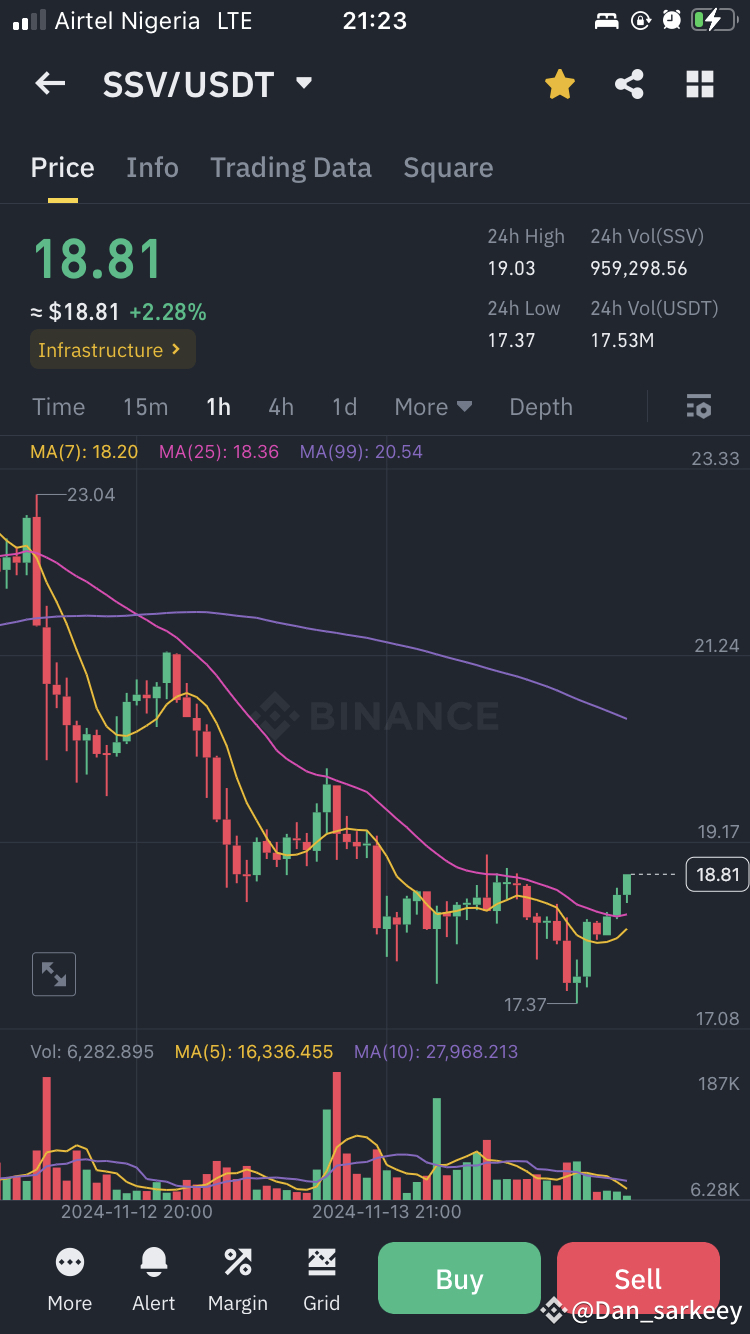
Task: Tap the More icon in bottom bar
Action: point(69,1263)
